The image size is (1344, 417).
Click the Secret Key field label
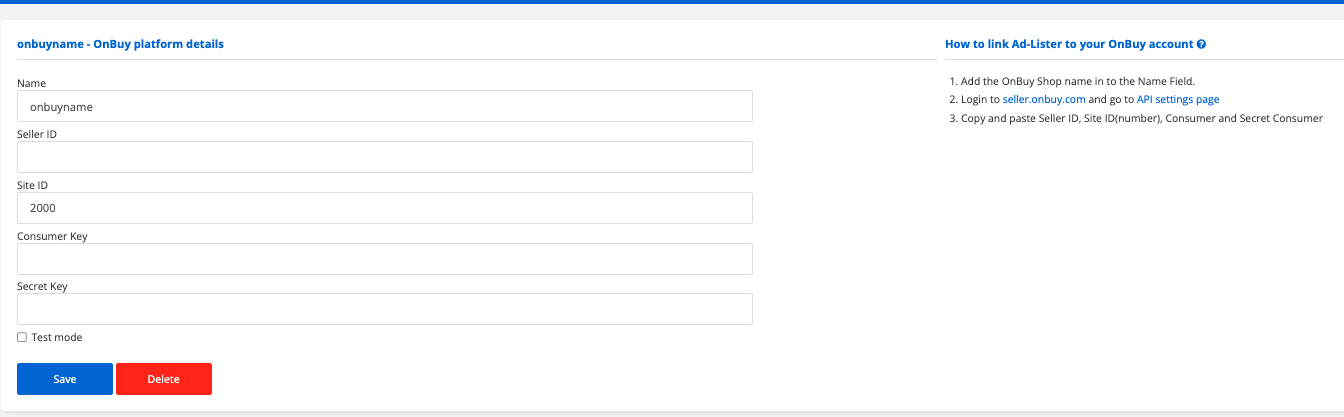(x=42, y=286)
